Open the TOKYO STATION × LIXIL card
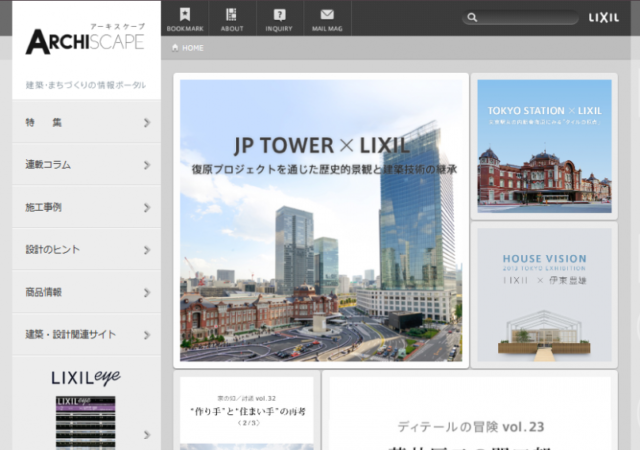Screen dimensions: 640x450 544,146
